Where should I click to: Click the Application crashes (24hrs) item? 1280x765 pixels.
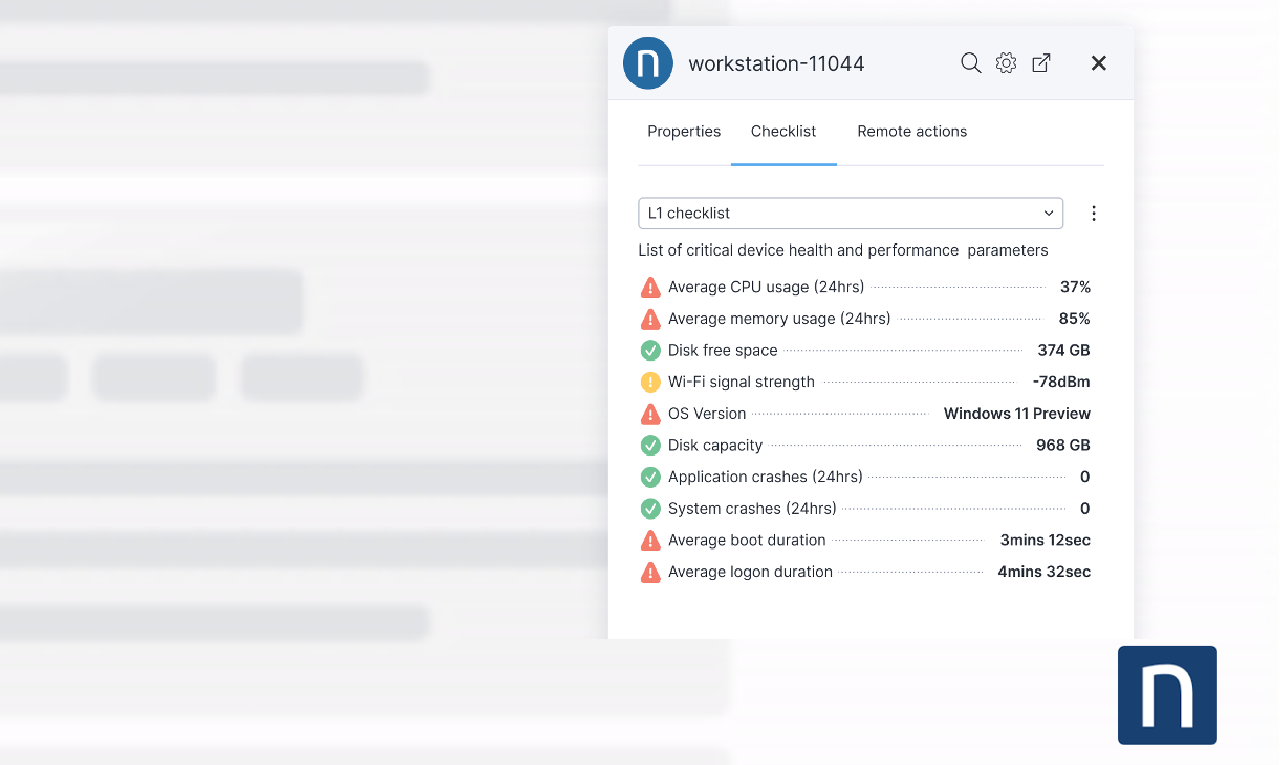[765, 477]
